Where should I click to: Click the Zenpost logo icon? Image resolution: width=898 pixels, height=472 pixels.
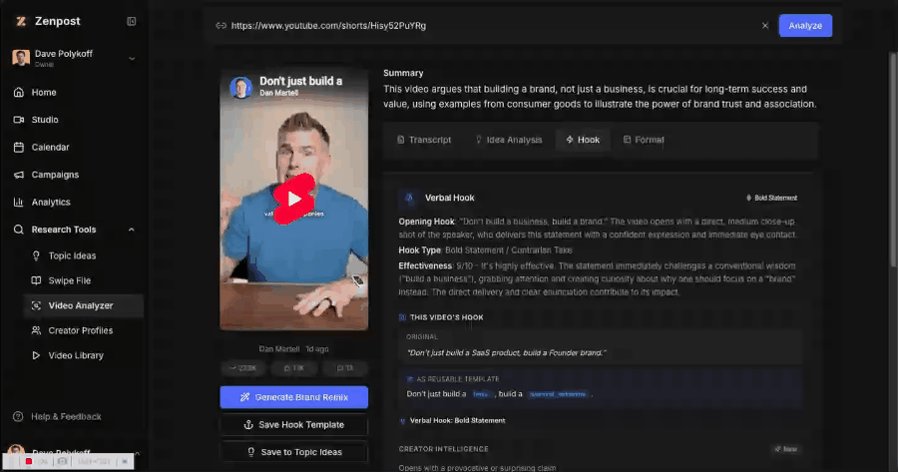pyautogui.click(x=21, y=21)
